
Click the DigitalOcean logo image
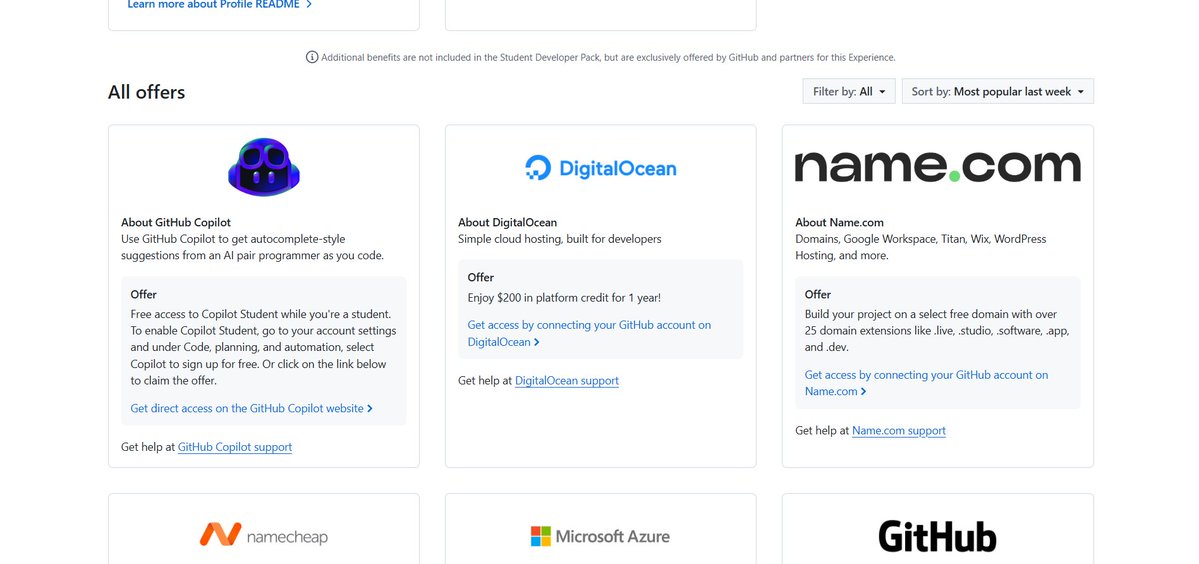point(600,167)
